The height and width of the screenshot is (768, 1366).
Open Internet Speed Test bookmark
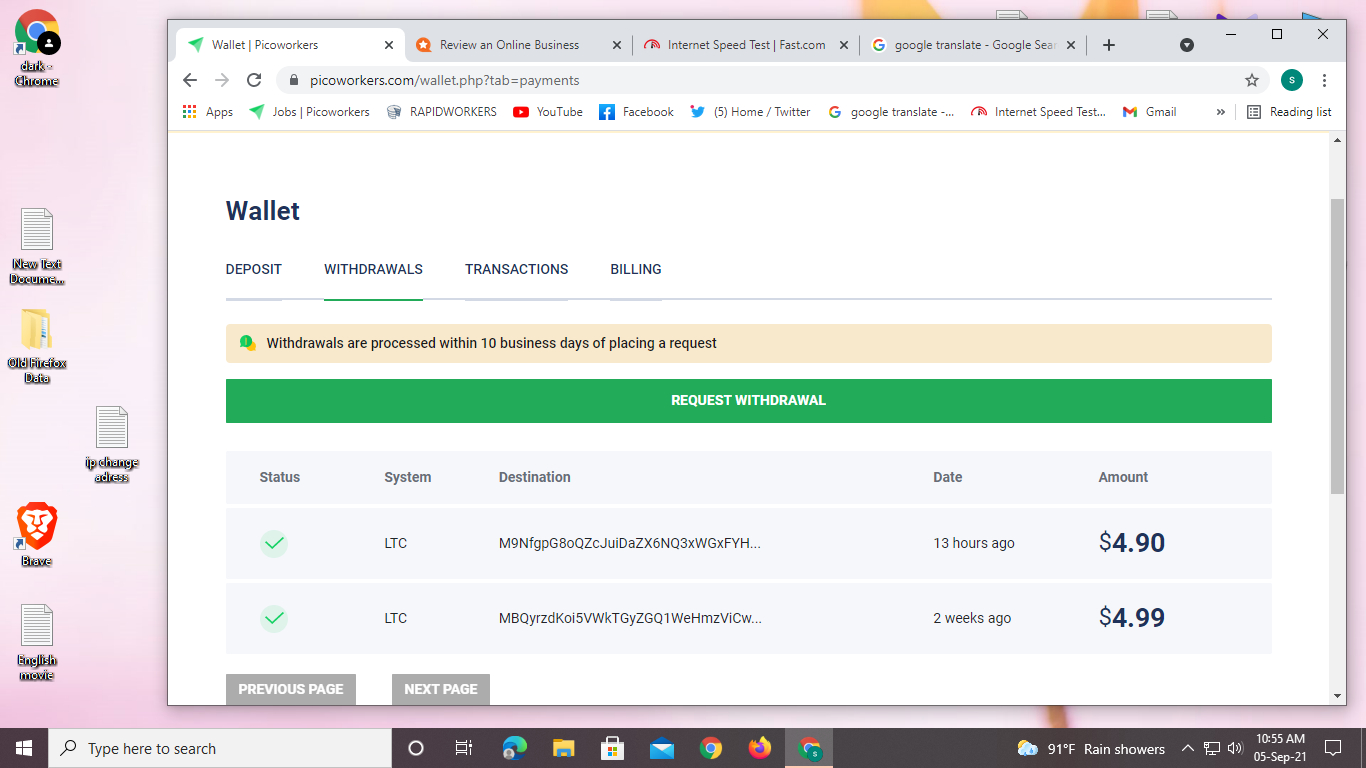coord(1038,112)
